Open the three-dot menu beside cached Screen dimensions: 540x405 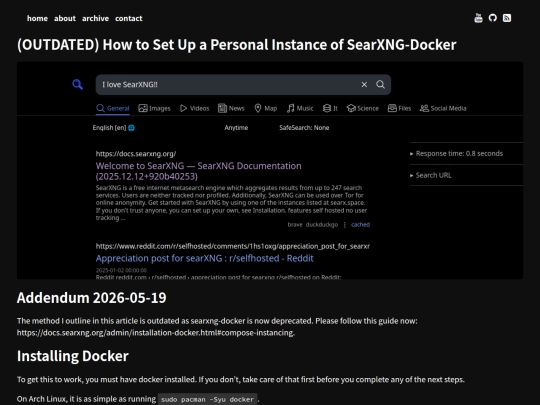344,225
